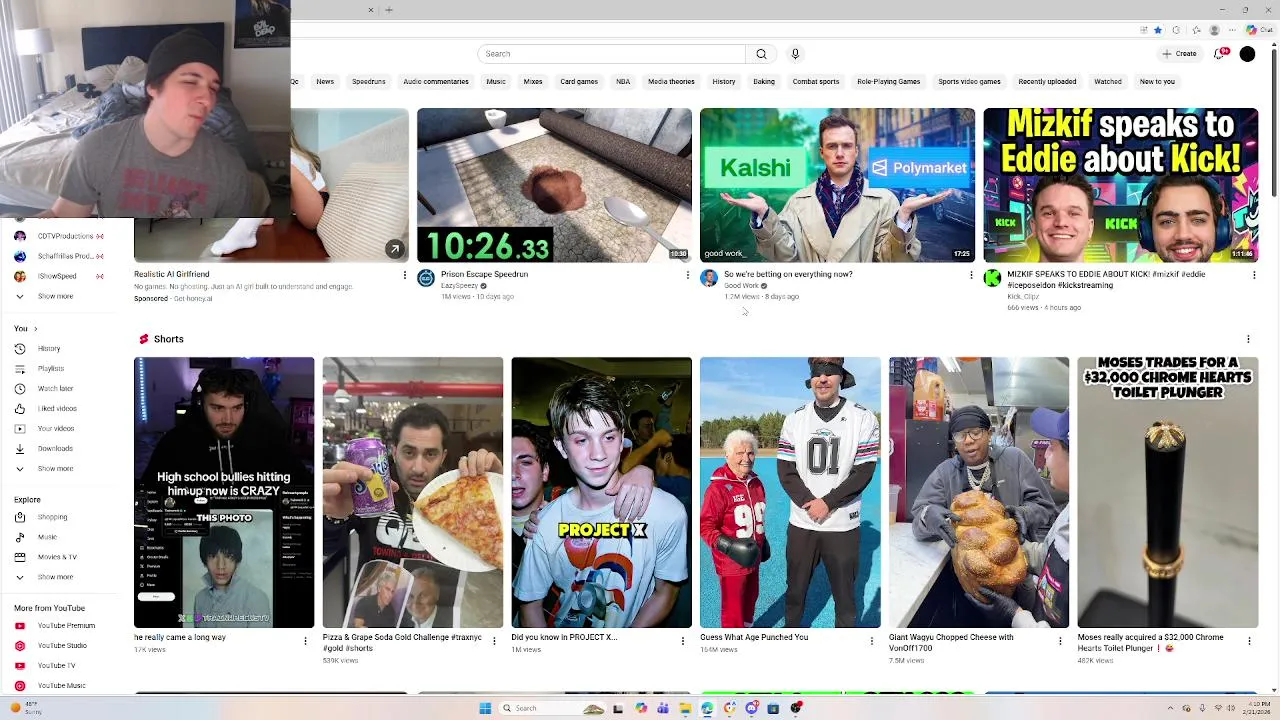The width and height of the screenshot is (1280, 720).
Task: Open File Explorer from the taskbar
Action: pyautogui.click(x=685, y=708)
